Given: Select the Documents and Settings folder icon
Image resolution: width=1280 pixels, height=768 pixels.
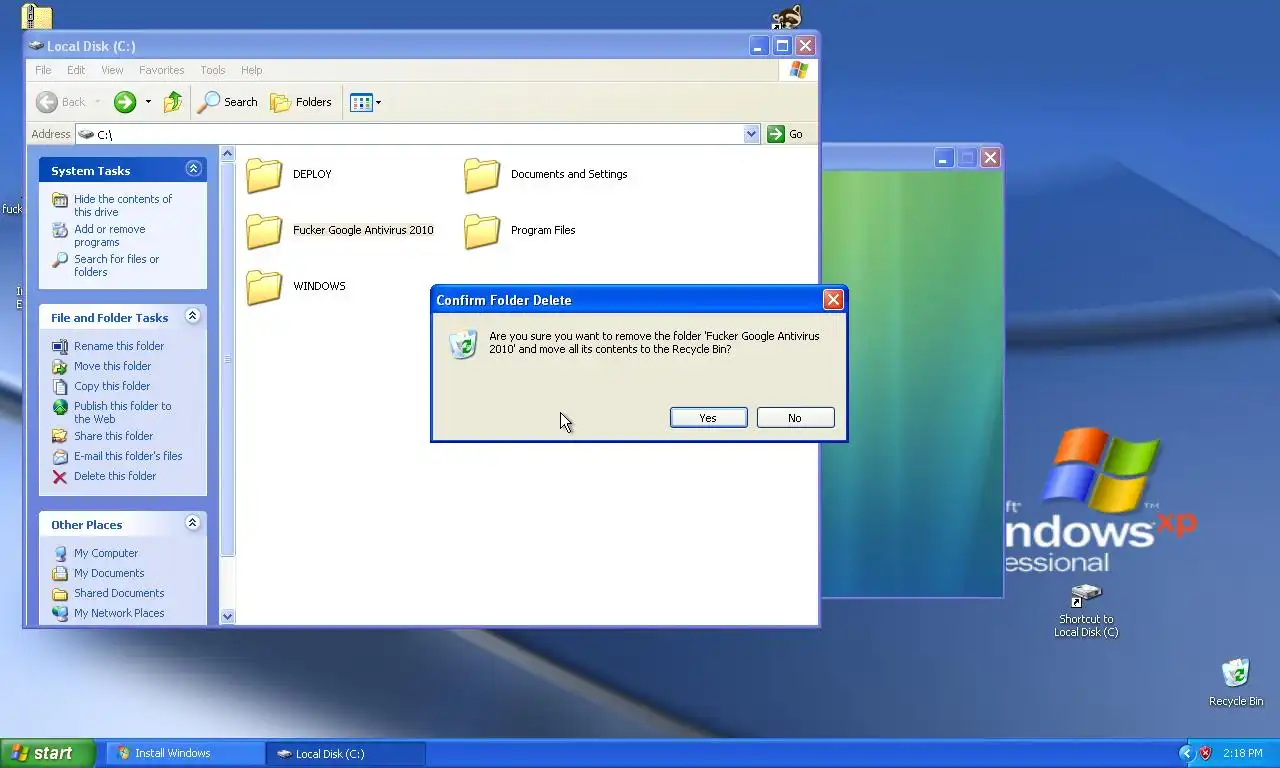Looking at the screenshot, I should 482,175.
